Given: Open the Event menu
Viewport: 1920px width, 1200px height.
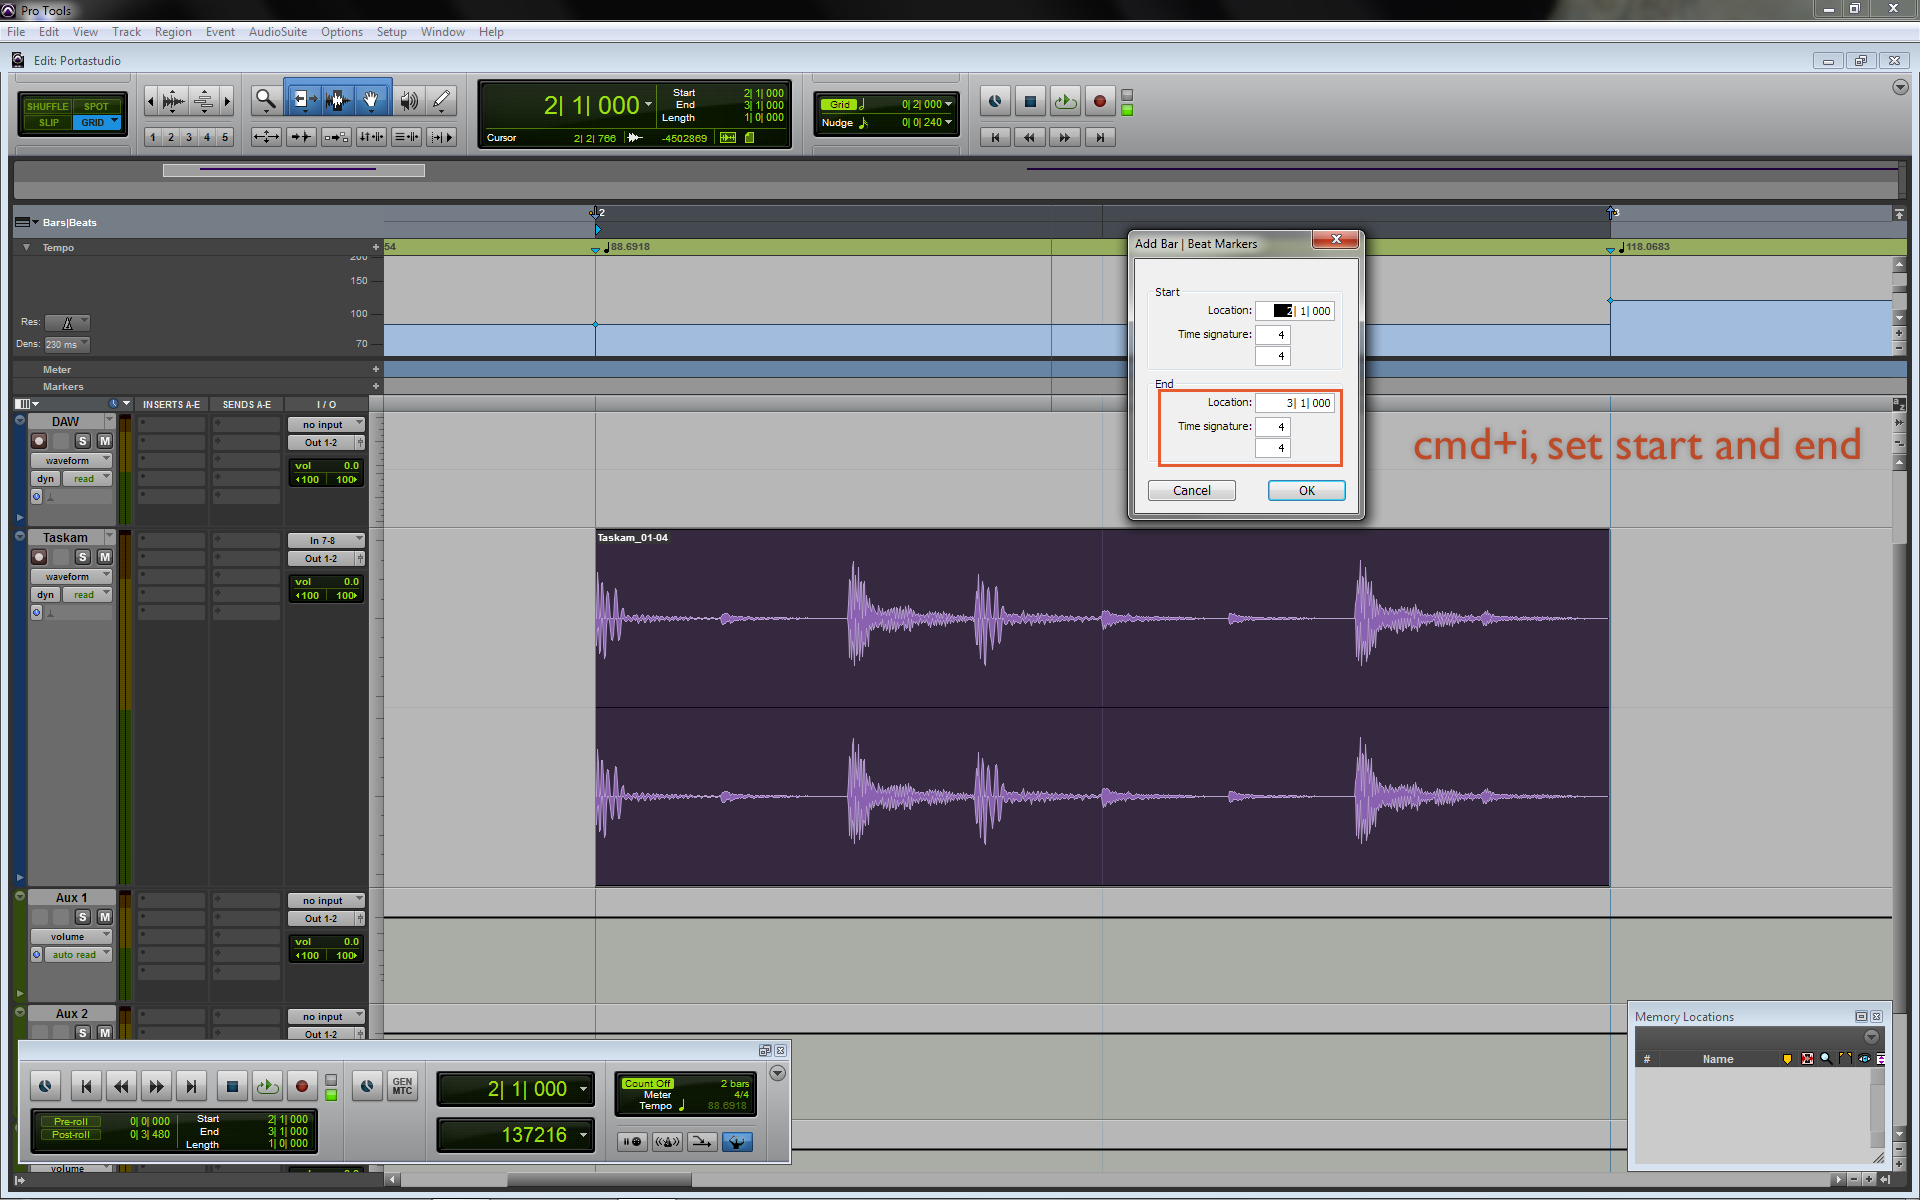Looking at the screenshot, I should click(220, 32).
